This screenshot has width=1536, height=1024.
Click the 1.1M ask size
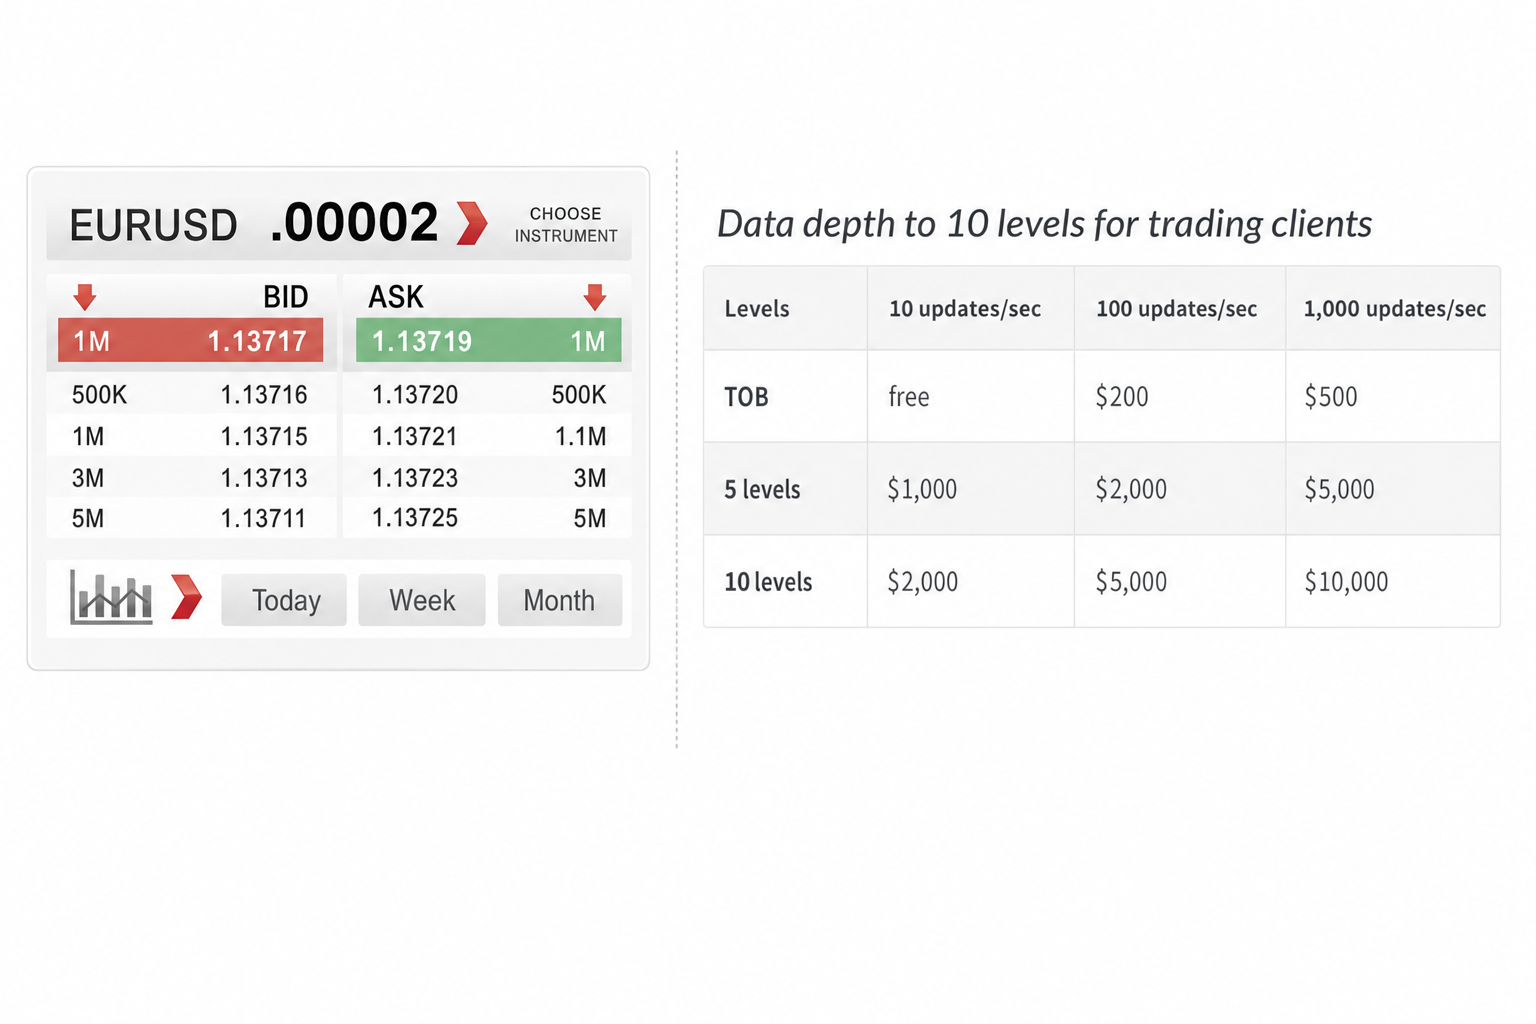[581, 437]
